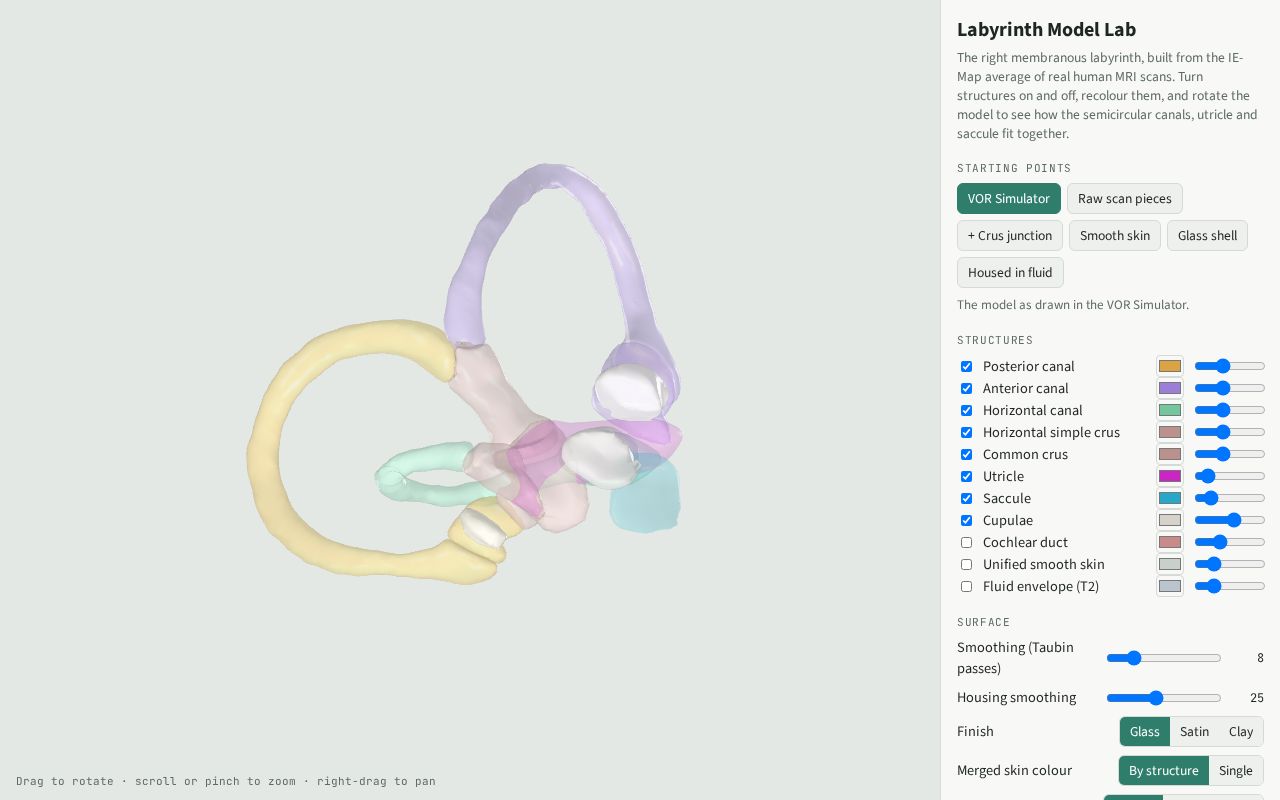
Task: Set Finish to Glass
Action: point(1145,731)
